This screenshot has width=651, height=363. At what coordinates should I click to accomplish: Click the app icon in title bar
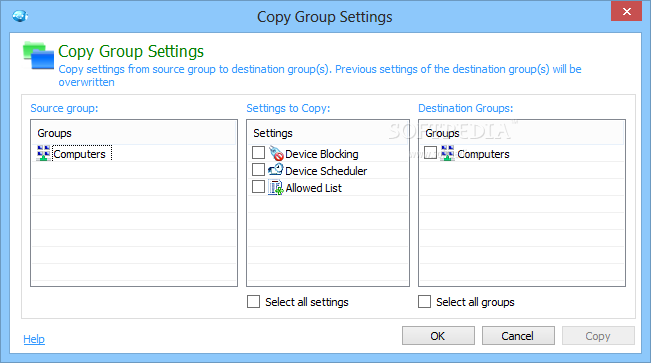point(20,16)
